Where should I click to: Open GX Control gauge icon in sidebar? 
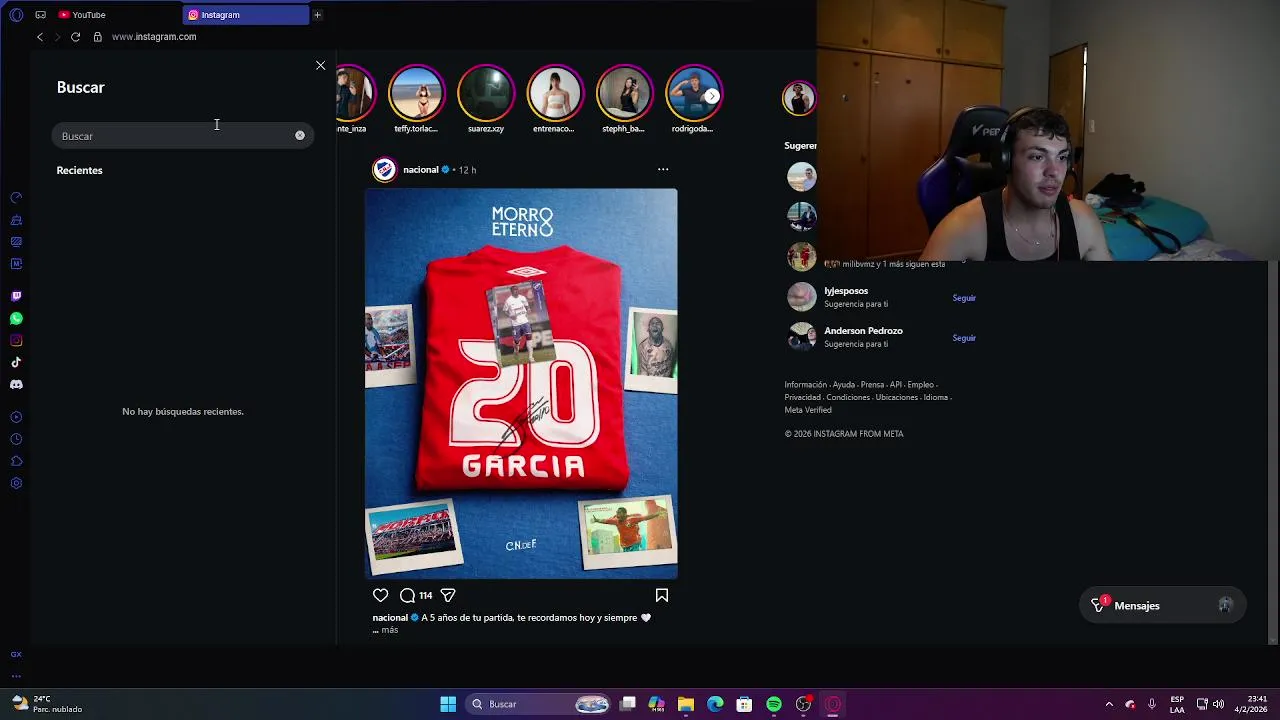[16, 198]
